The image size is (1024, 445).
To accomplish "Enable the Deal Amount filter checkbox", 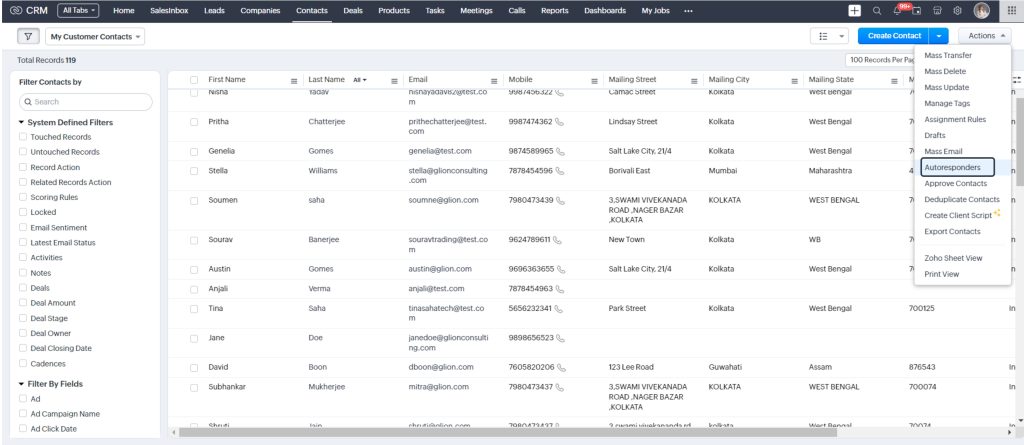I will (23, 303).
